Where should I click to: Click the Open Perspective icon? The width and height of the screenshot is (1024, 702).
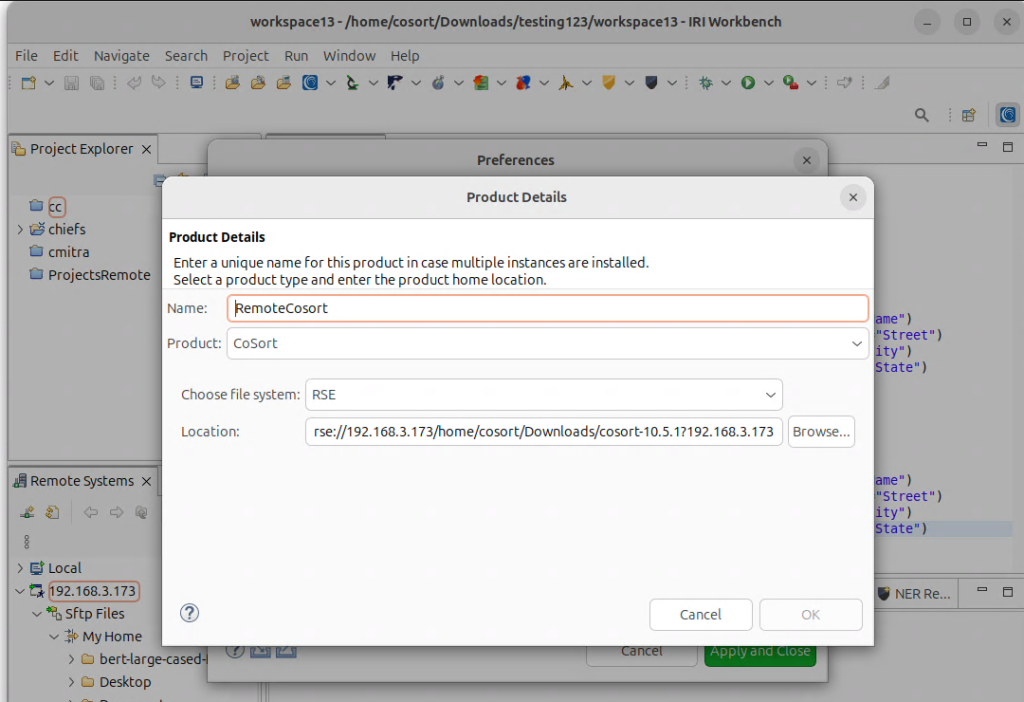968,116
